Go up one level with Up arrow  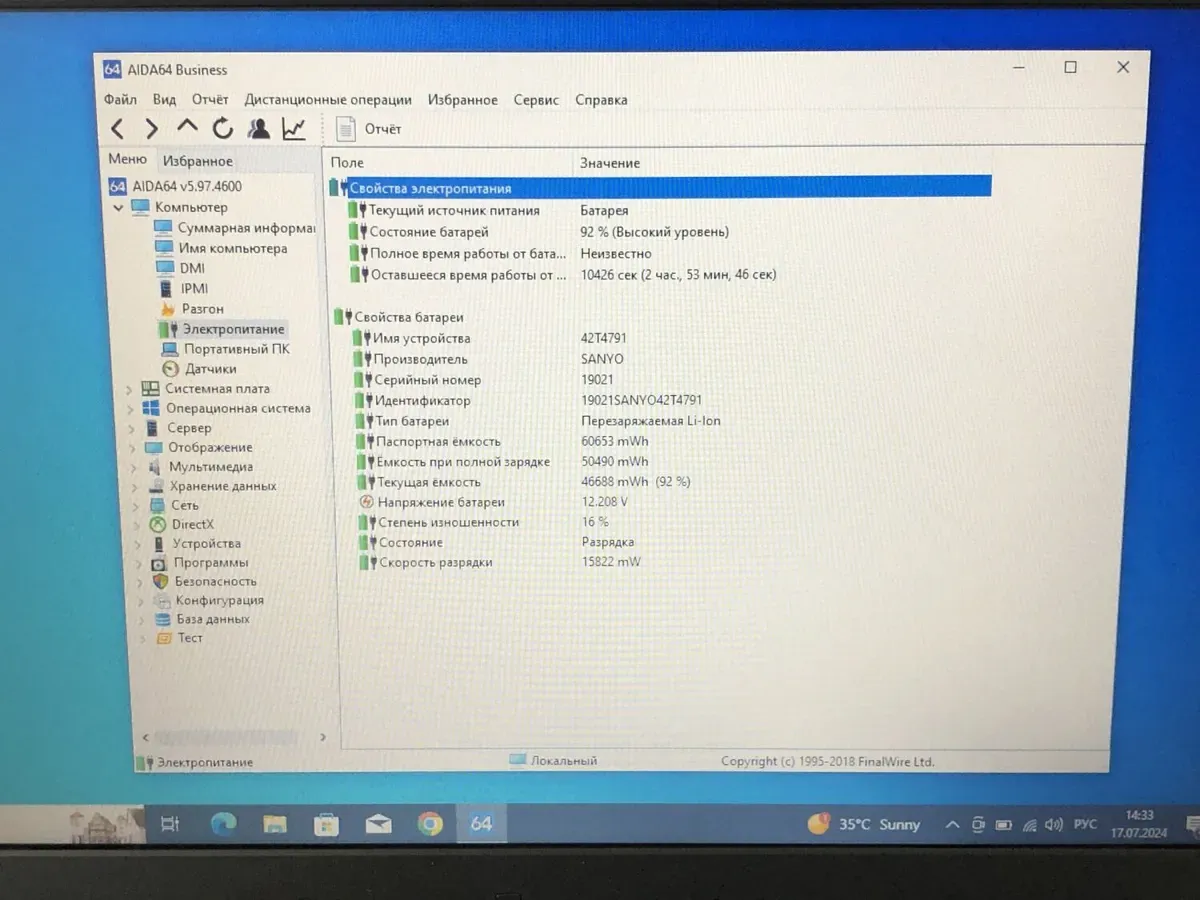pos(187,128)
